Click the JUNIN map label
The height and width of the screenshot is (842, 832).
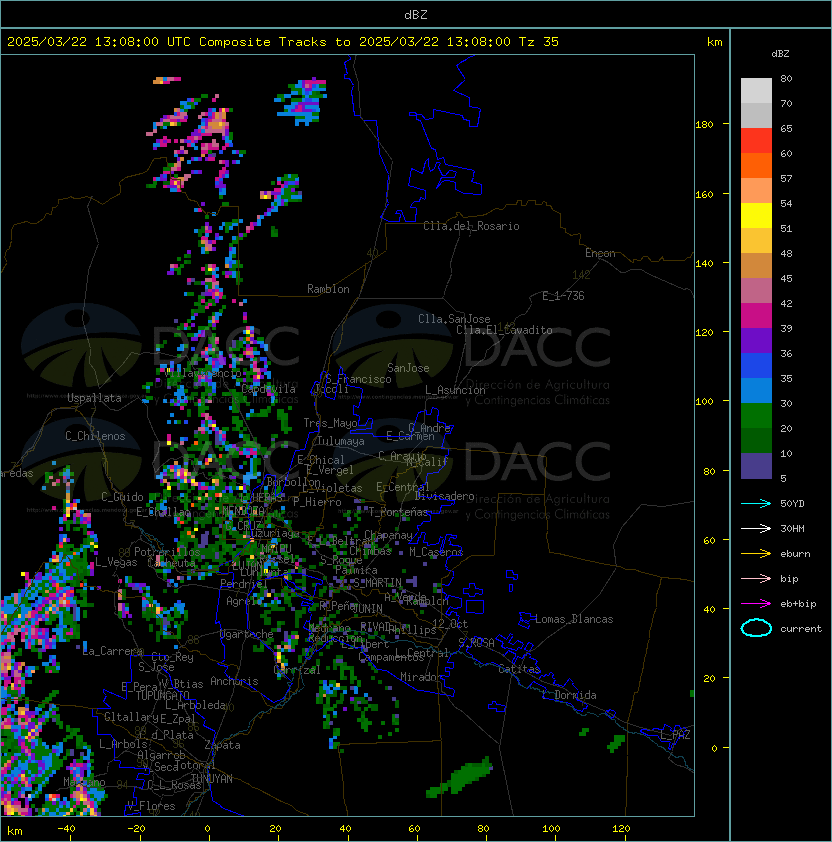point(367,608)
